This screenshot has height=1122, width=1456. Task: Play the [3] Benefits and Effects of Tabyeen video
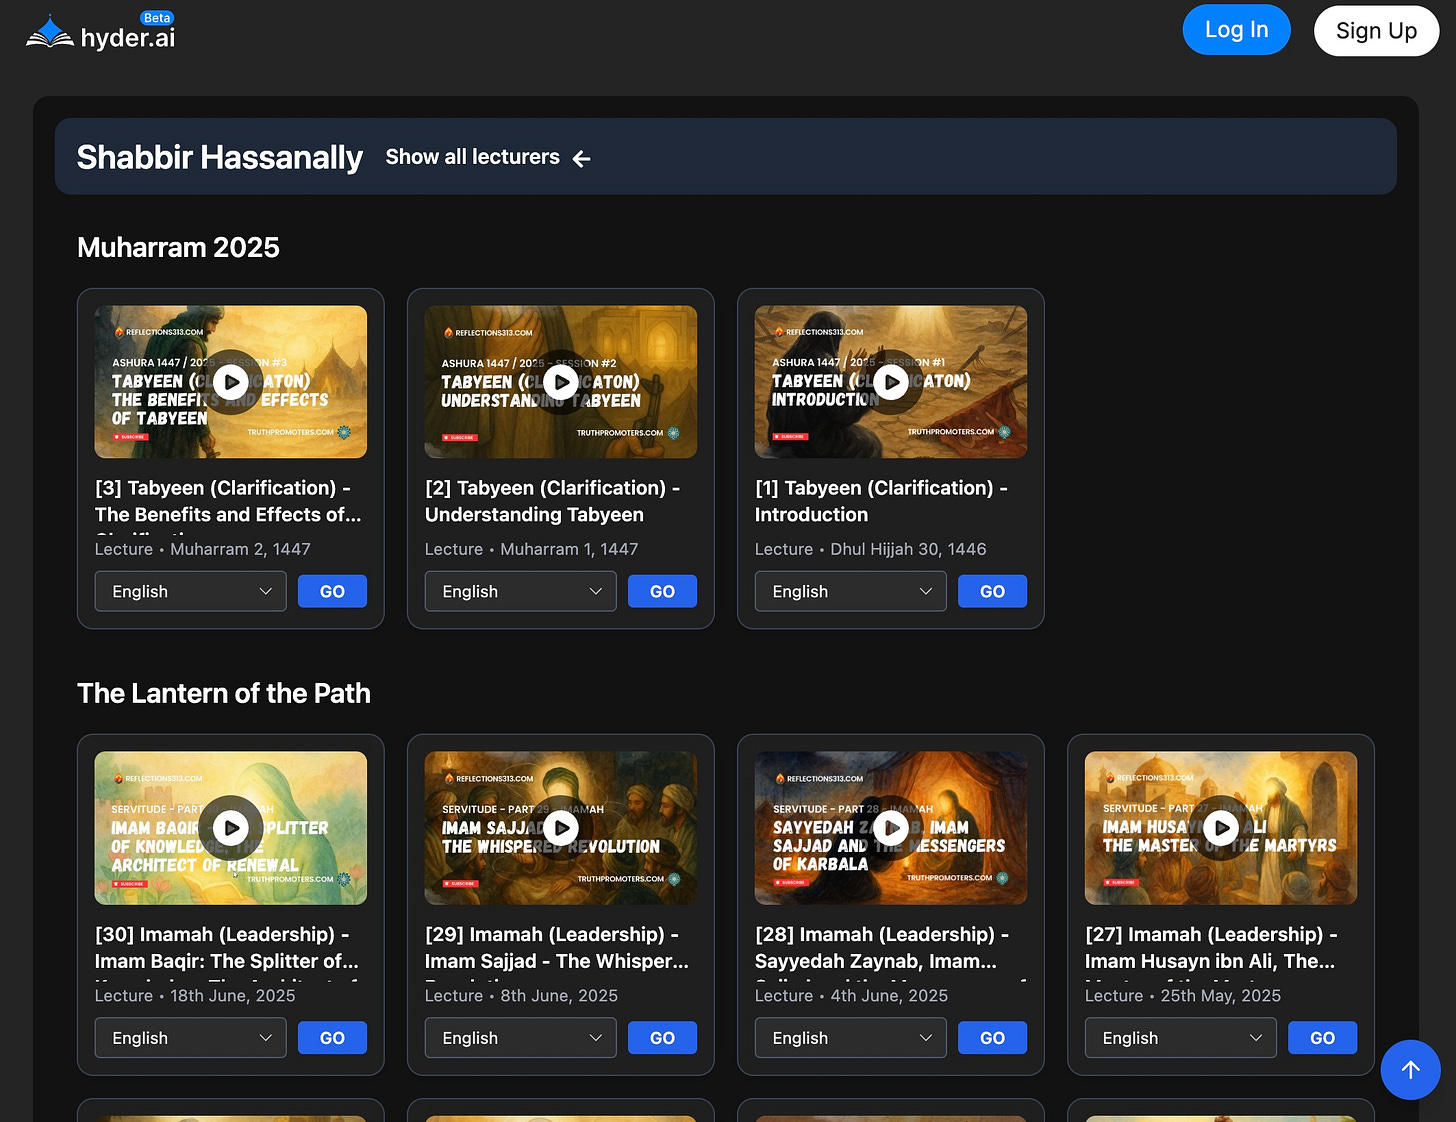[231, 381]
